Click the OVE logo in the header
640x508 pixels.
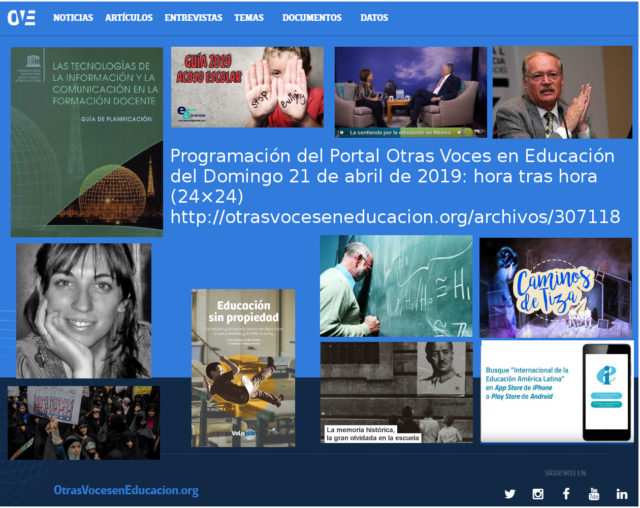[21, 17]
